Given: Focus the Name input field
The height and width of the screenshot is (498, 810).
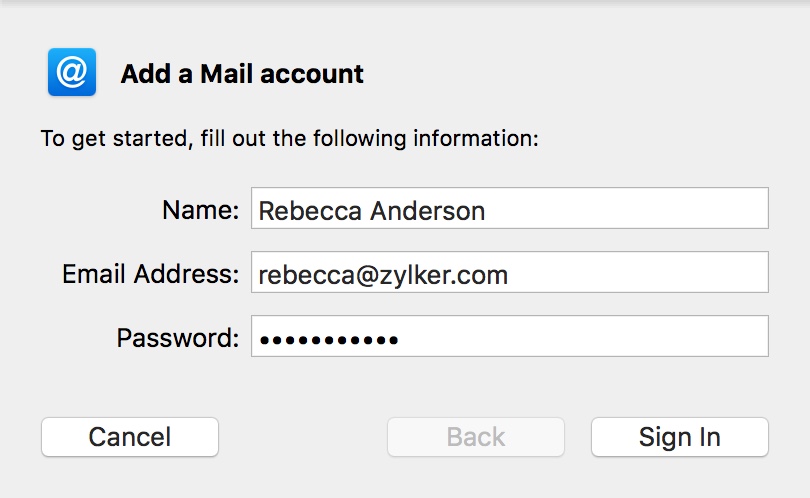Looking at the screenshot, I should click(x=509, y=209).
